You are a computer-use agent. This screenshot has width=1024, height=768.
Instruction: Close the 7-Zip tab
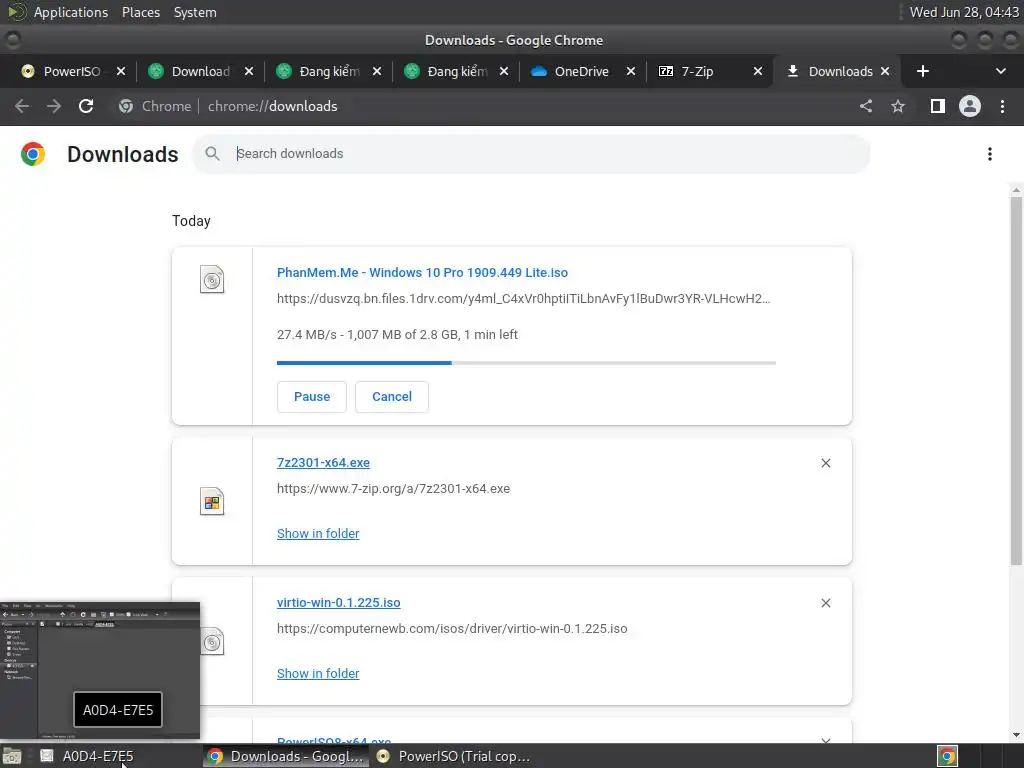click(758, 71)
